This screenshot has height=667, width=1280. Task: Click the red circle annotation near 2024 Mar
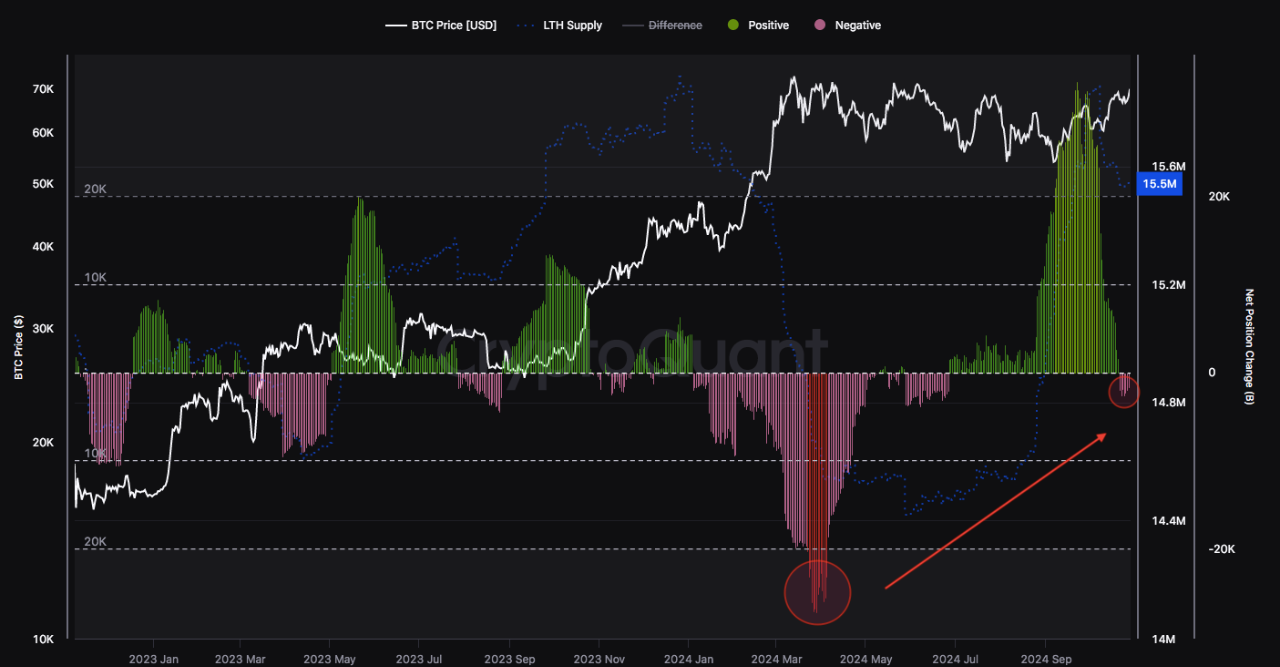coord(817,592)
